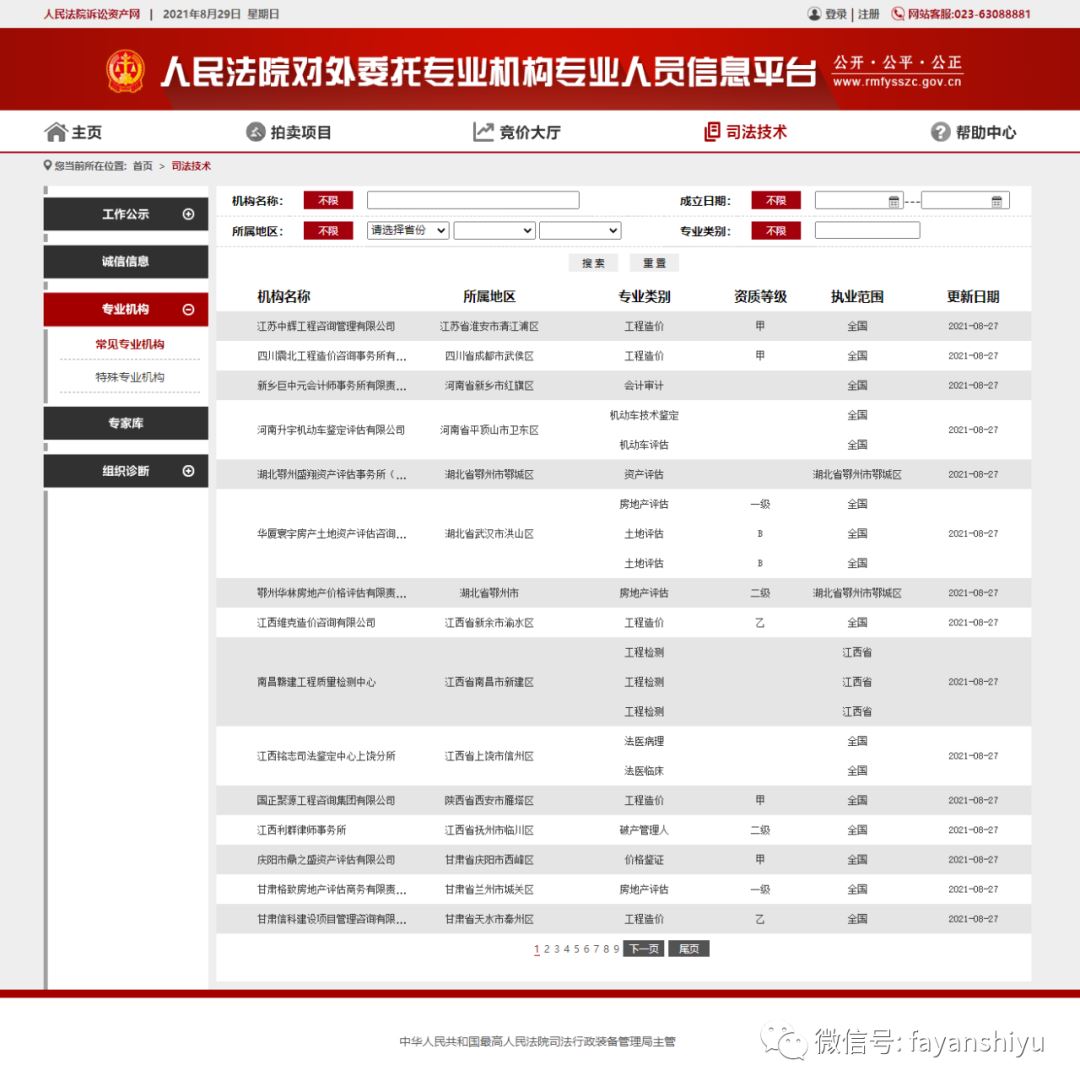Click the document icon beside 司法技术
This screenshot has height=1092, width=1080.
(712, 132)
